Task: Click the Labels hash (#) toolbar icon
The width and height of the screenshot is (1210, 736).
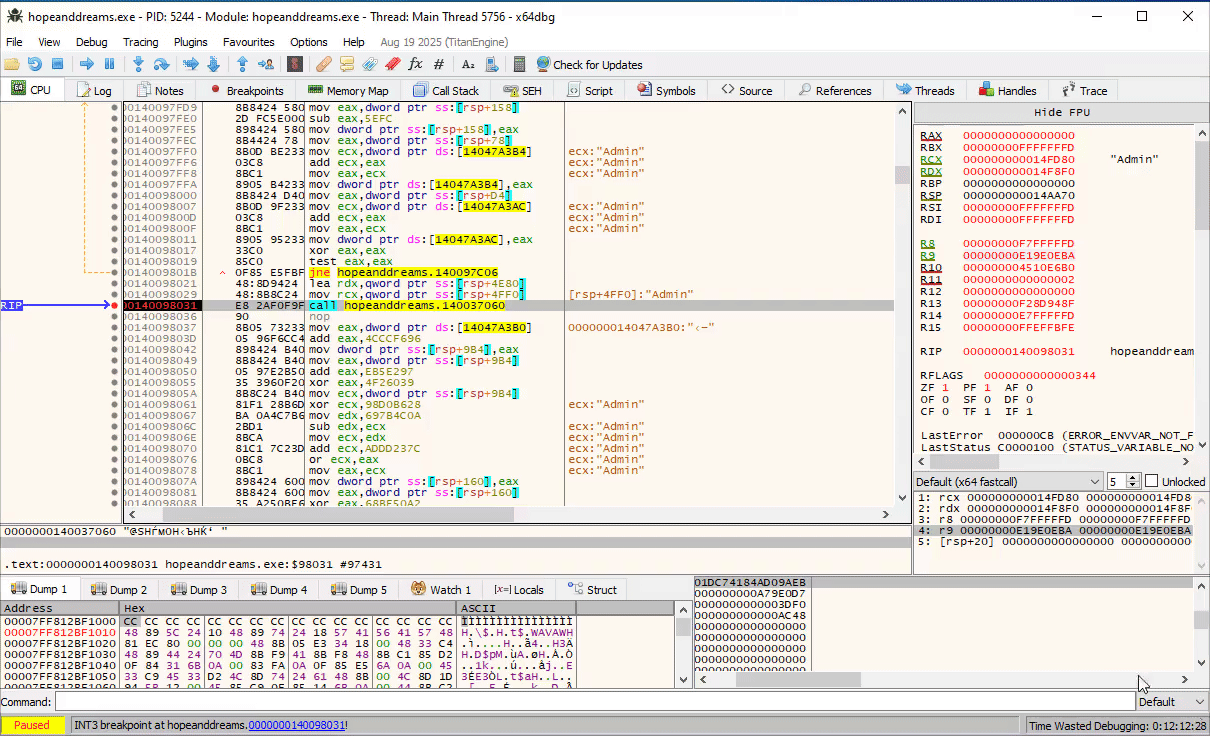Action: [x=439, y=64]
